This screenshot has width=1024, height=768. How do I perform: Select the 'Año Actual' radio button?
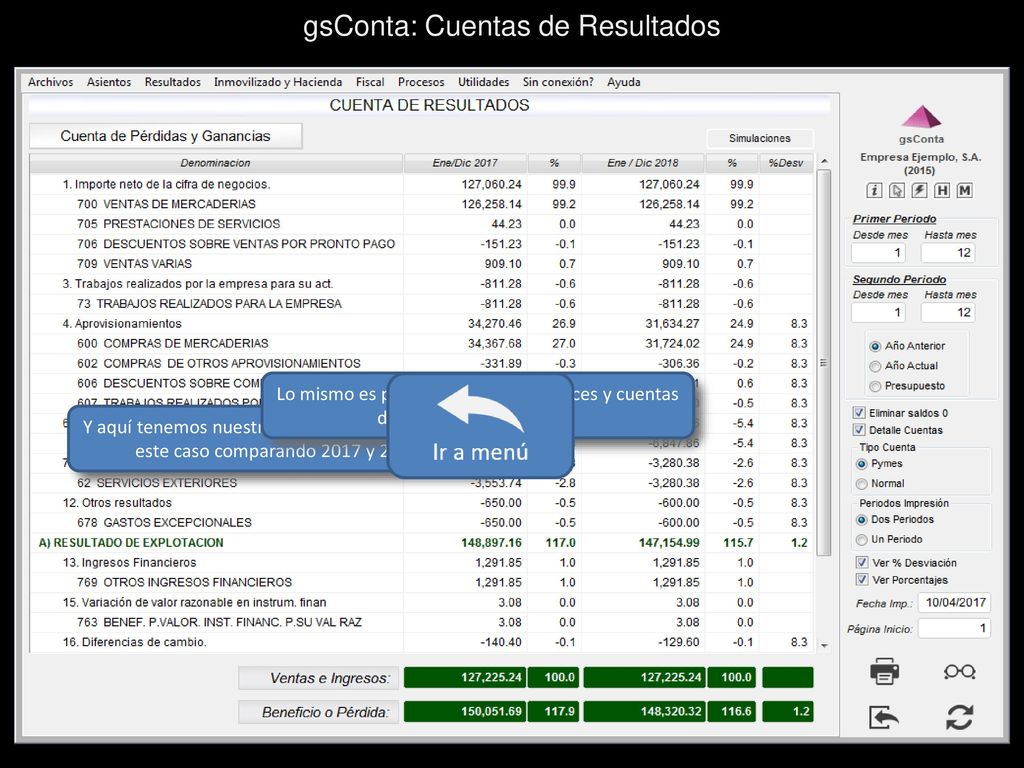pyautogui.click(x=875, y=366)
